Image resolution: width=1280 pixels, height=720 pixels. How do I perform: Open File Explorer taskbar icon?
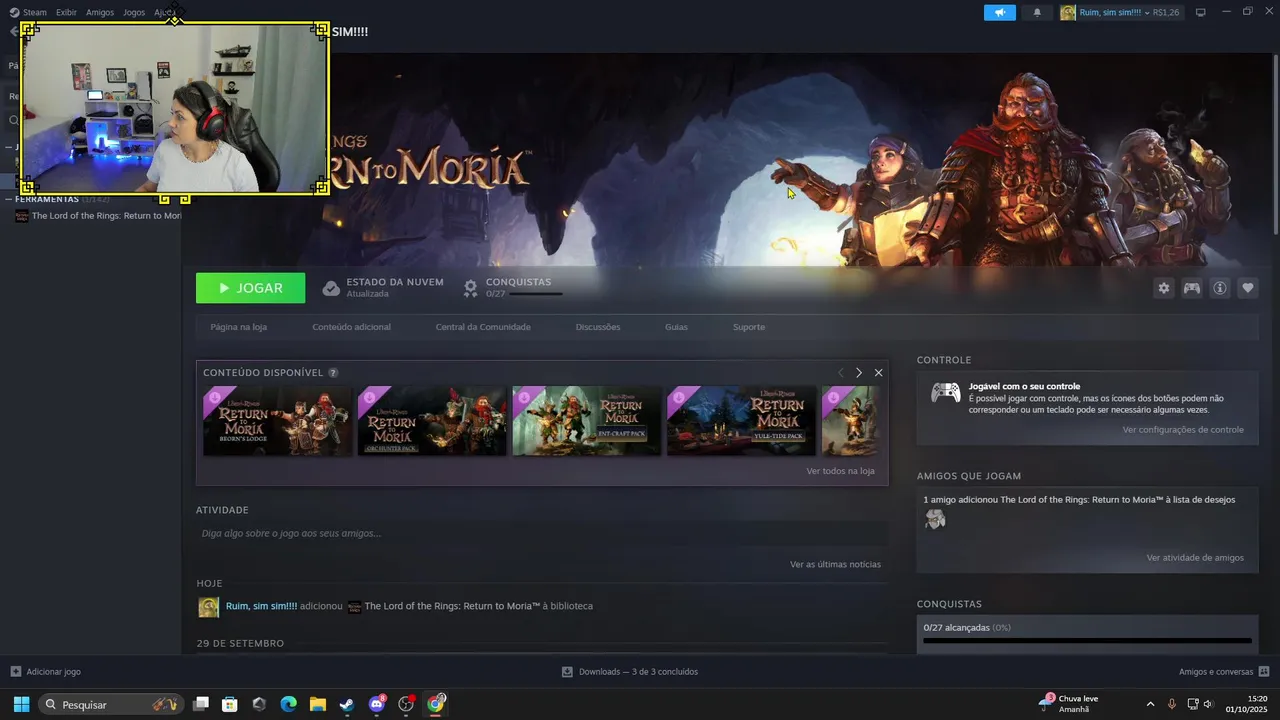(x=317, y=704)
